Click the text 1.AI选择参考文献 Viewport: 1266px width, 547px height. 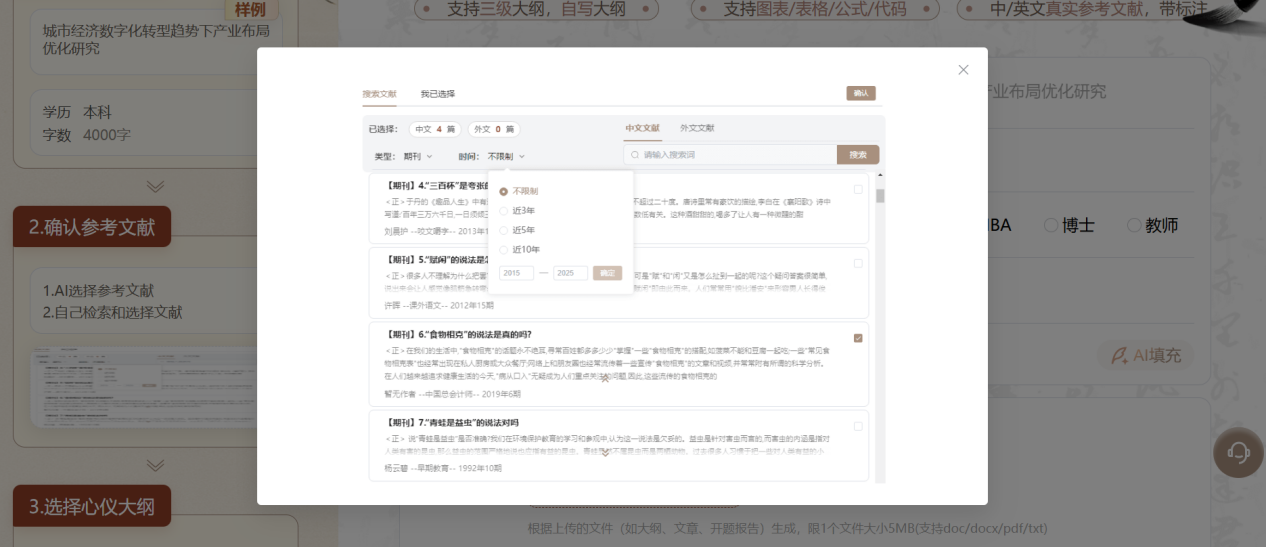tap(99, 291)
